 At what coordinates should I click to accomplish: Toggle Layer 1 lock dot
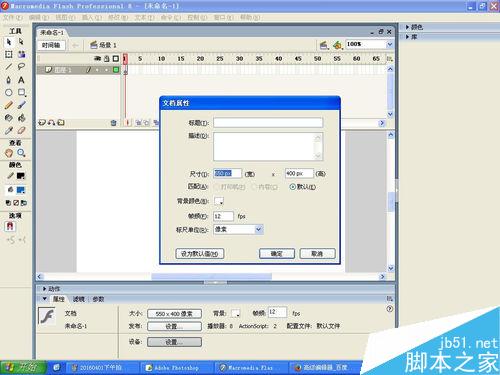(x=107, y=70)
